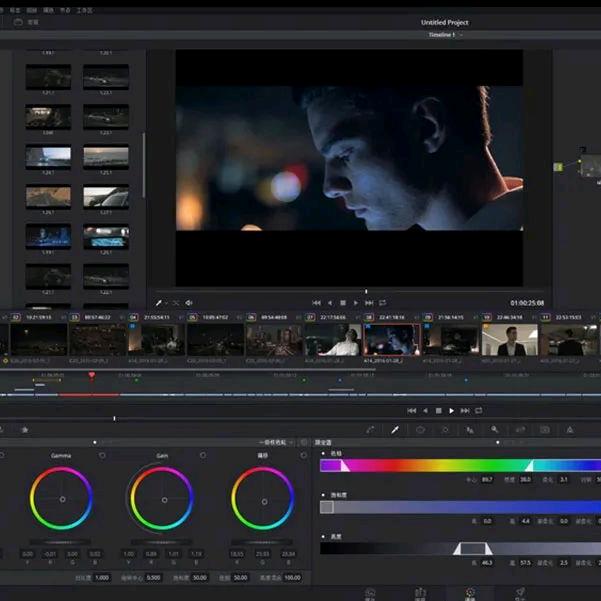Toggle the luminance qualifier enable dot
The image size is (601, 601).
tap(323, 536)
